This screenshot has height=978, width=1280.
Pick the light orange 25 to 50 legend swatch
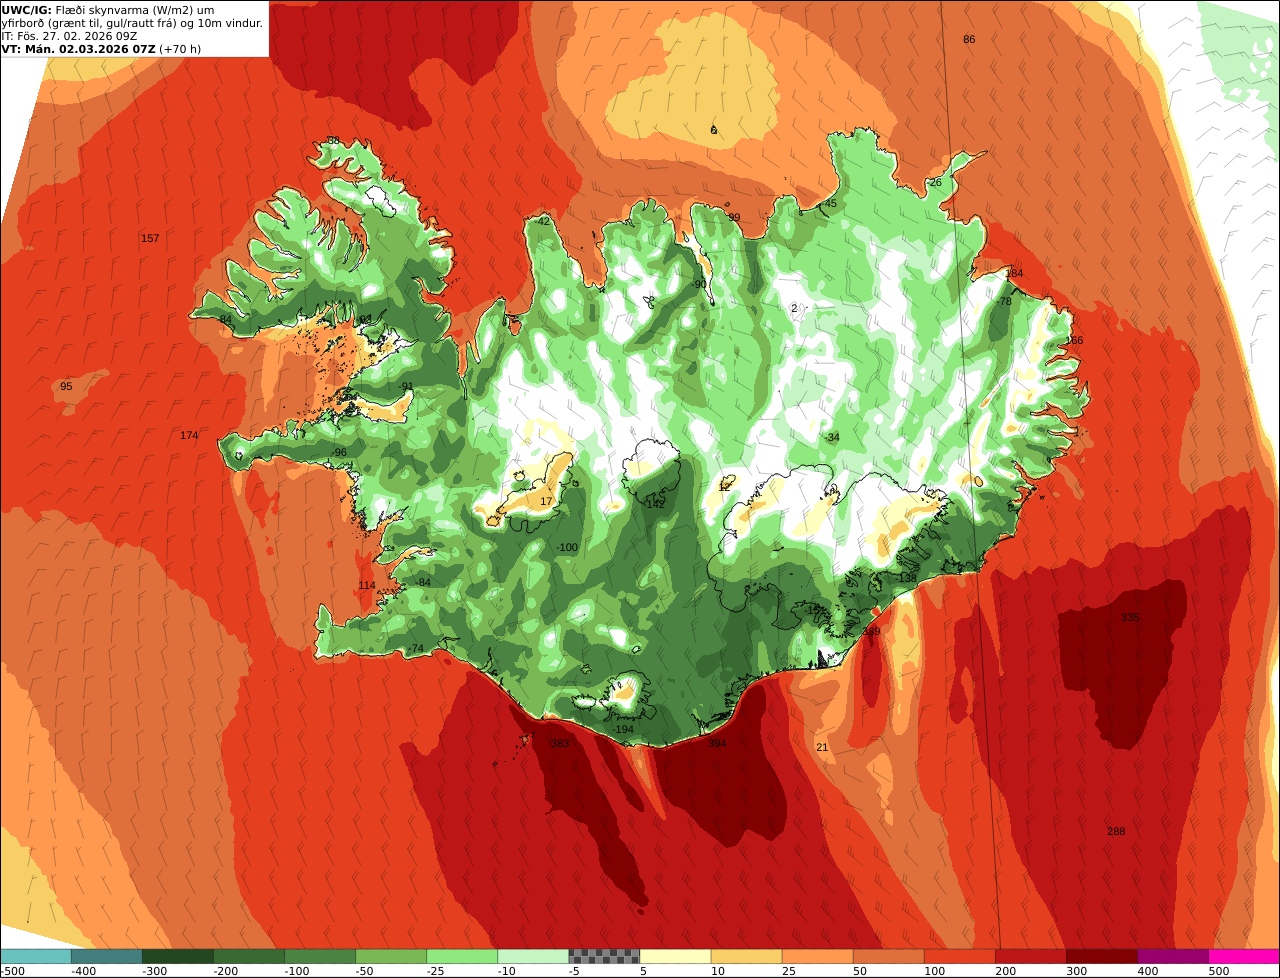[817, 956]
